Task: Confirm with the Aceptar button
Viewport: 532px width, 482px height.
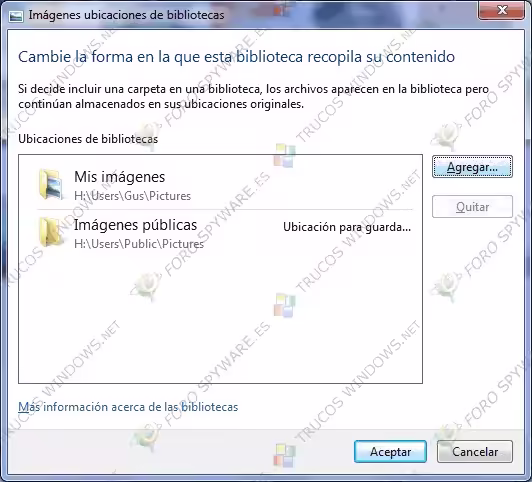Action: click(x=390, y=451)
